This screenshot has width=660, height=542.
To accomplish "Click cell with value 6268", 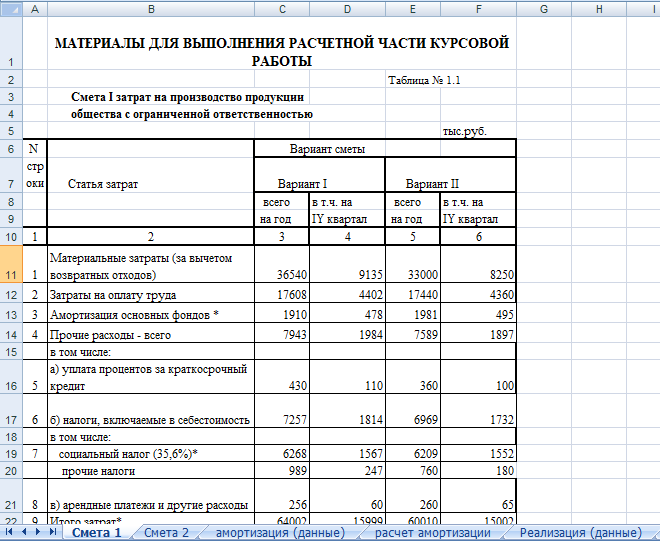I will (282, 453).
